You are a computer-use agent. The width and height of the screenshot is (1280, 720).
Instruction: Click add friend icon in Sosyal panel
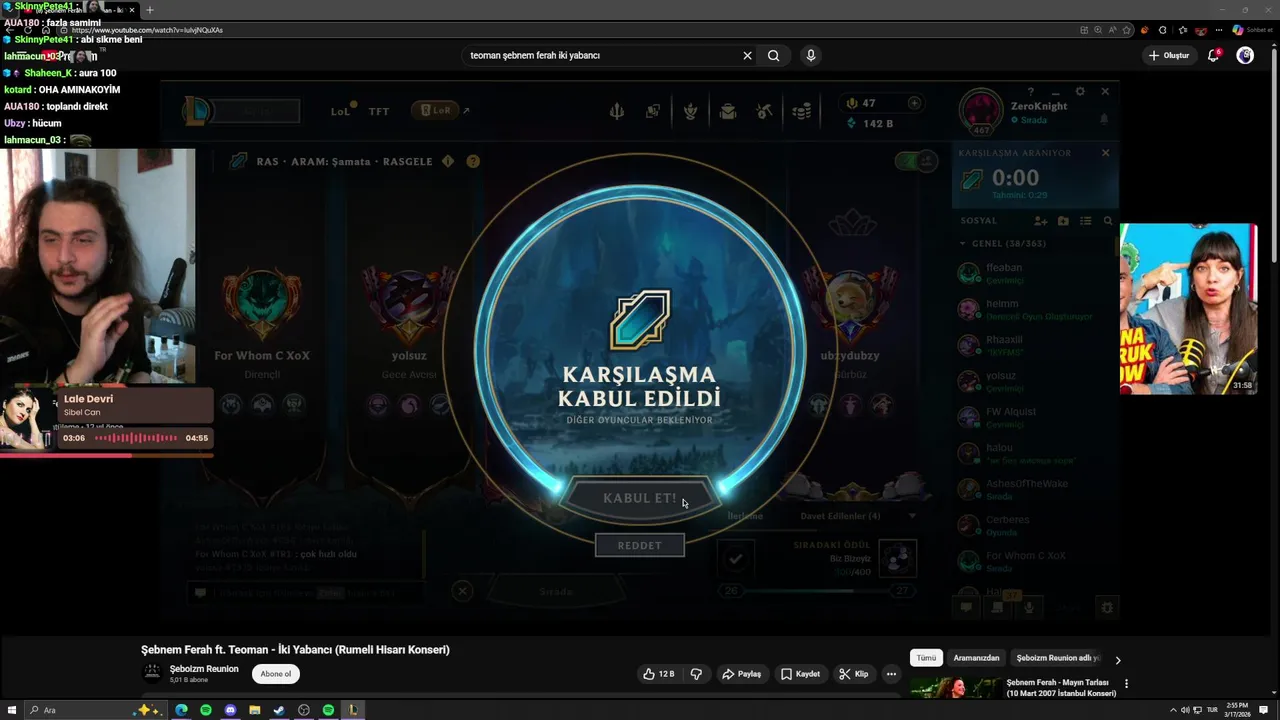pos(1041,221)
